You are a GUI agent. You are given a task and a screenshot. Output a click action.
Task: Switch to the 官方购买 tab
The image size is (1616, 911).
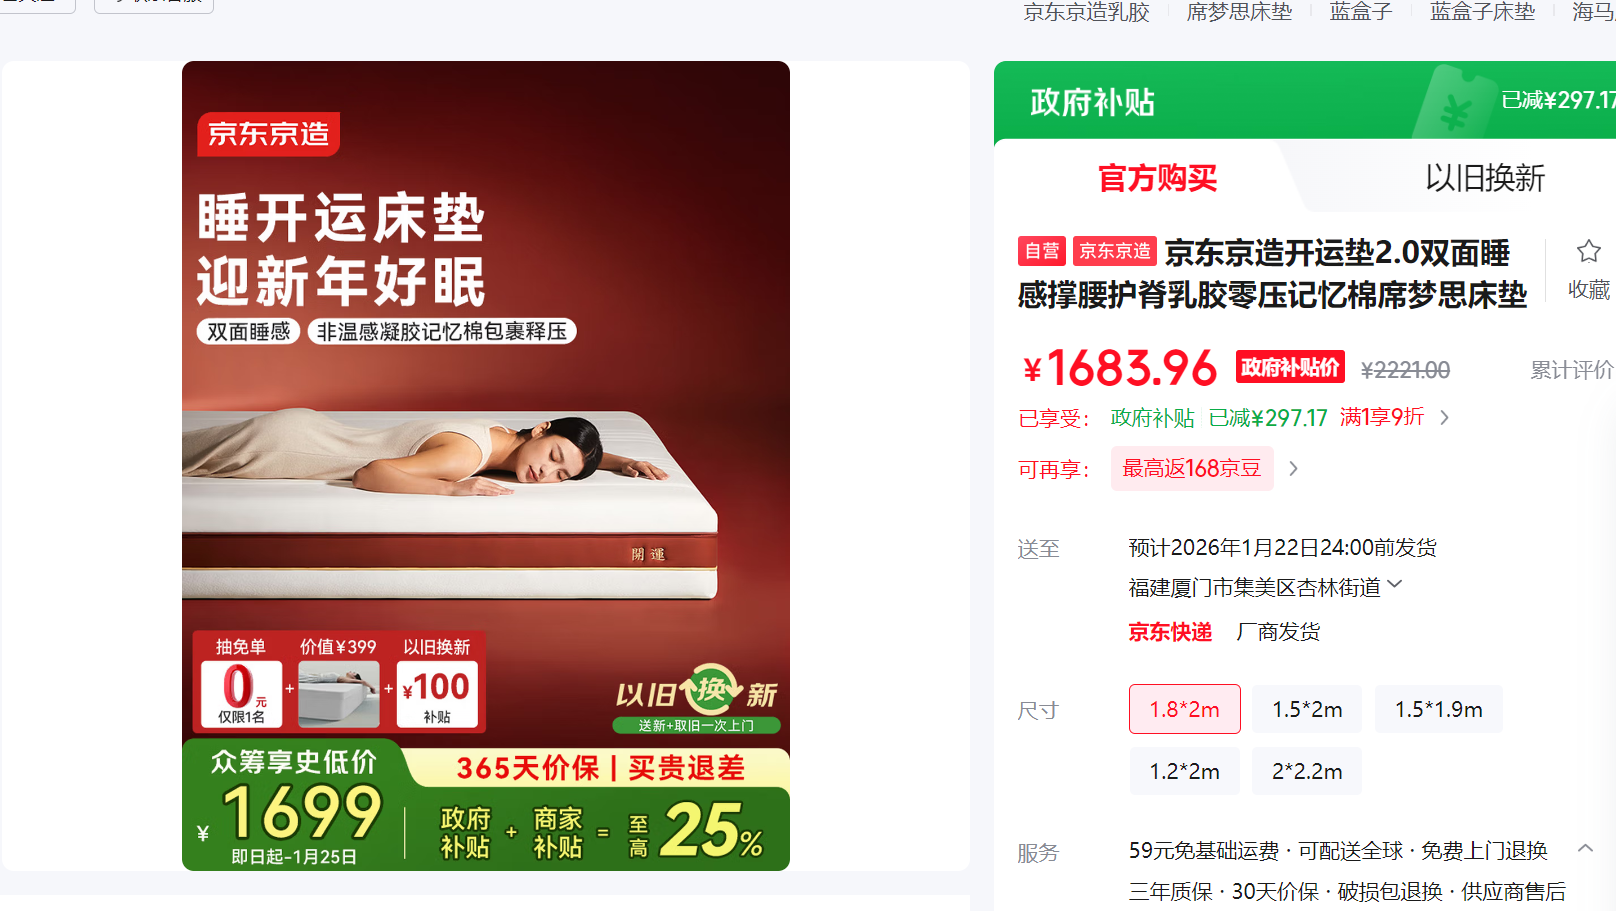click(x=1158, y=178)
